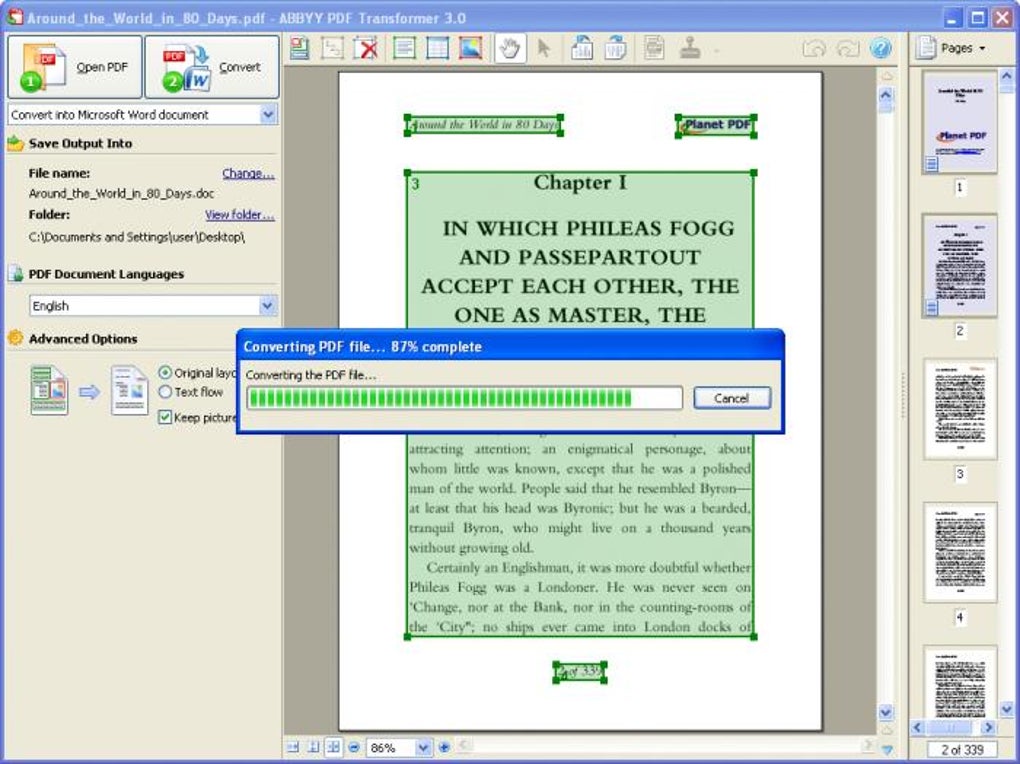Click the thumbnails panel scroll down arrow
The image size is (1020, 764).
coord(1006,709)
